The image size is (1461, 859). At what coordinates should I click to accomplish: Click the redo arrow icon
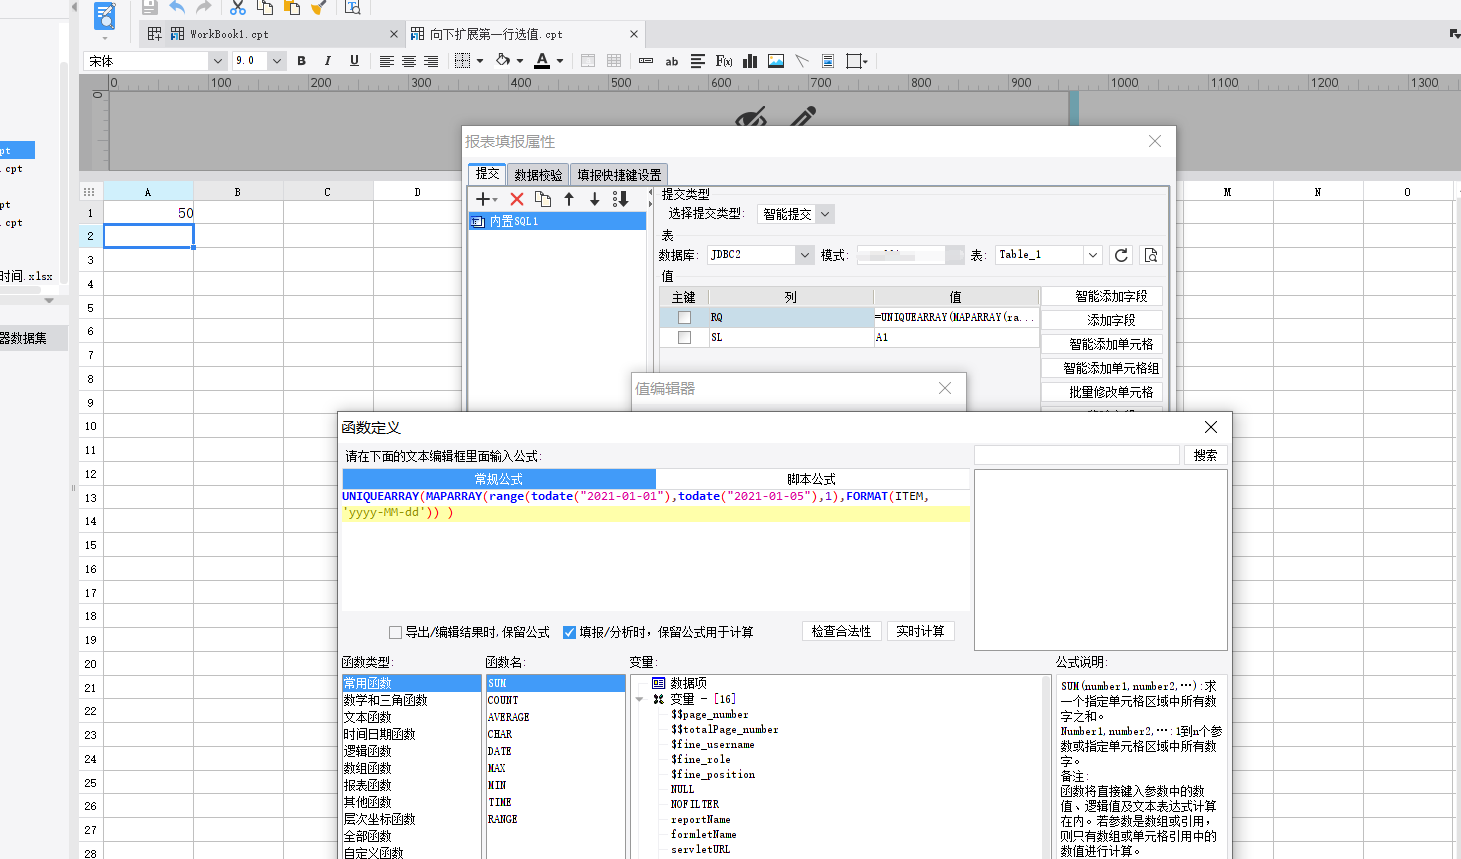coord(204,7)
